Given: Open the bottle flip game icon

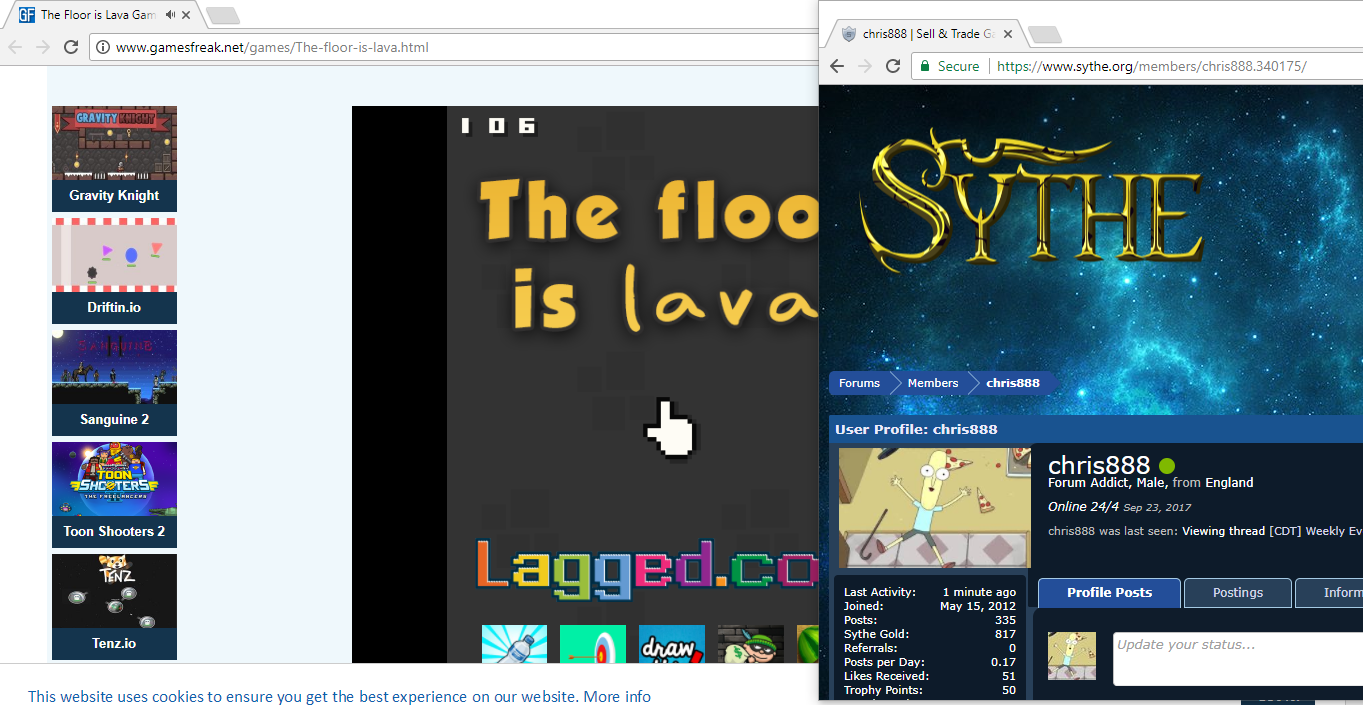Looking at the screenshot, I should pyautogui.click(x=514, y=645).
